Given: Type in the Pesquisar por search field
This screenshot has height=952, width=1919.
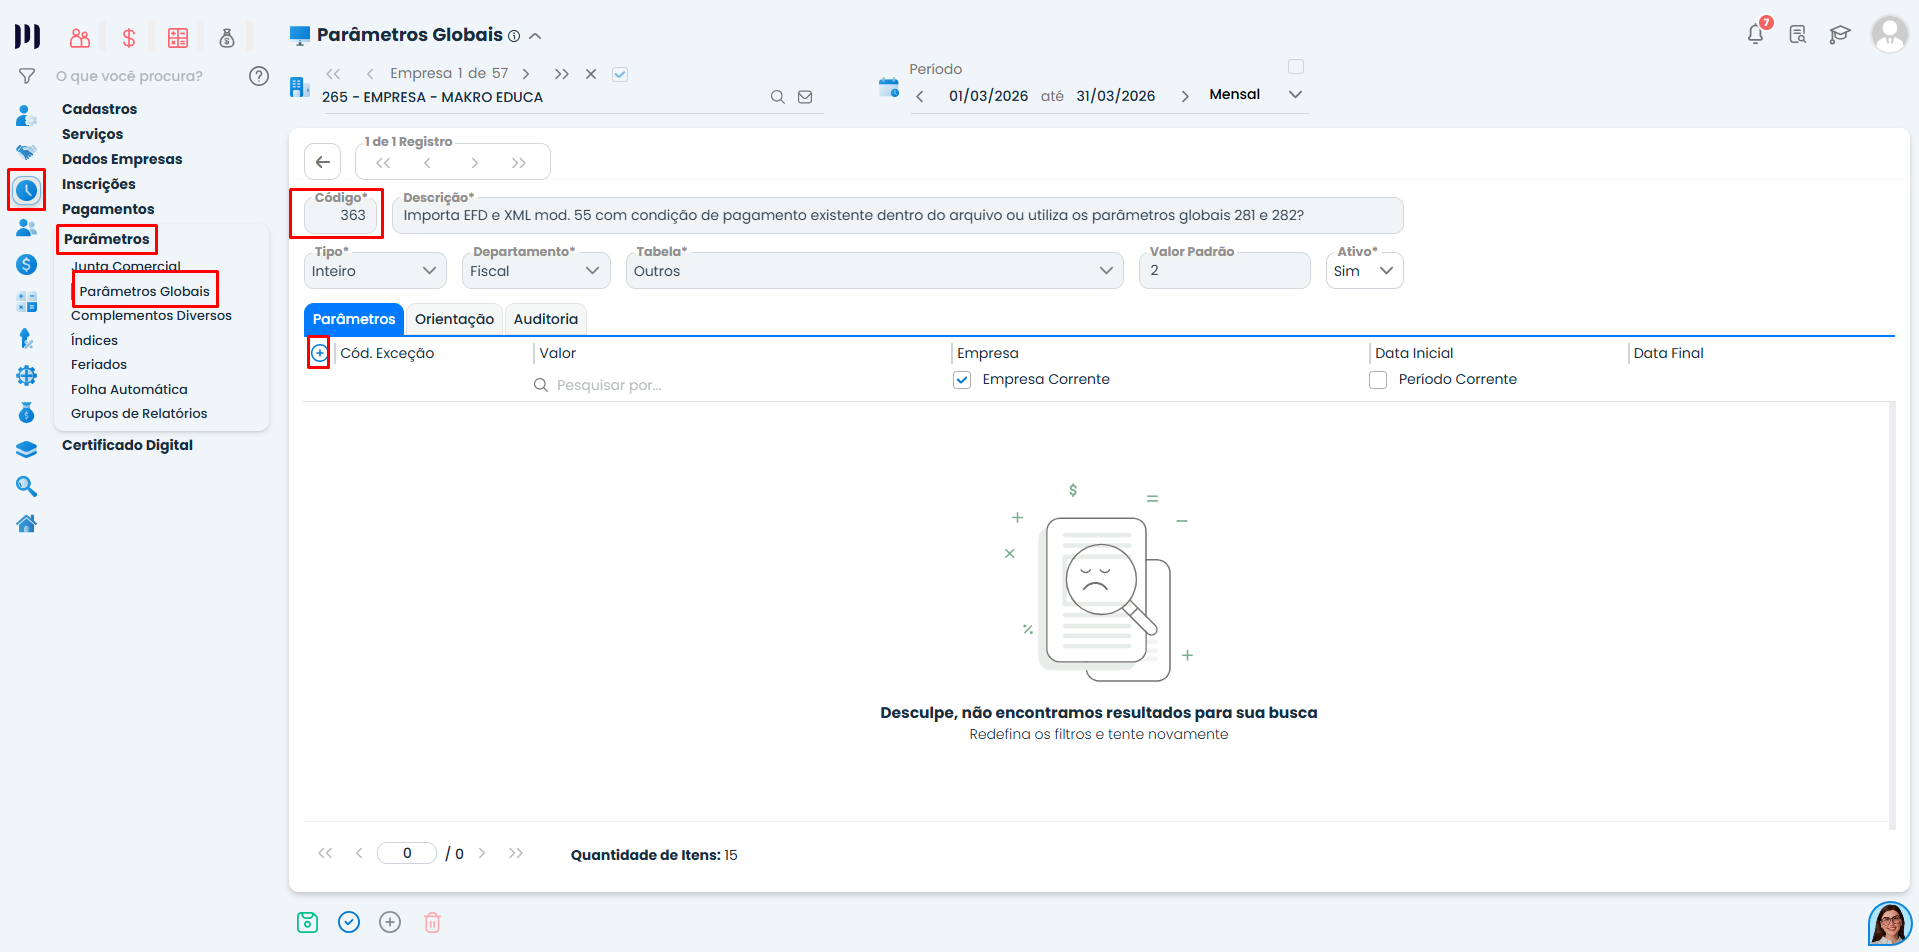Looking at the screenshot, I should (650, 384).
